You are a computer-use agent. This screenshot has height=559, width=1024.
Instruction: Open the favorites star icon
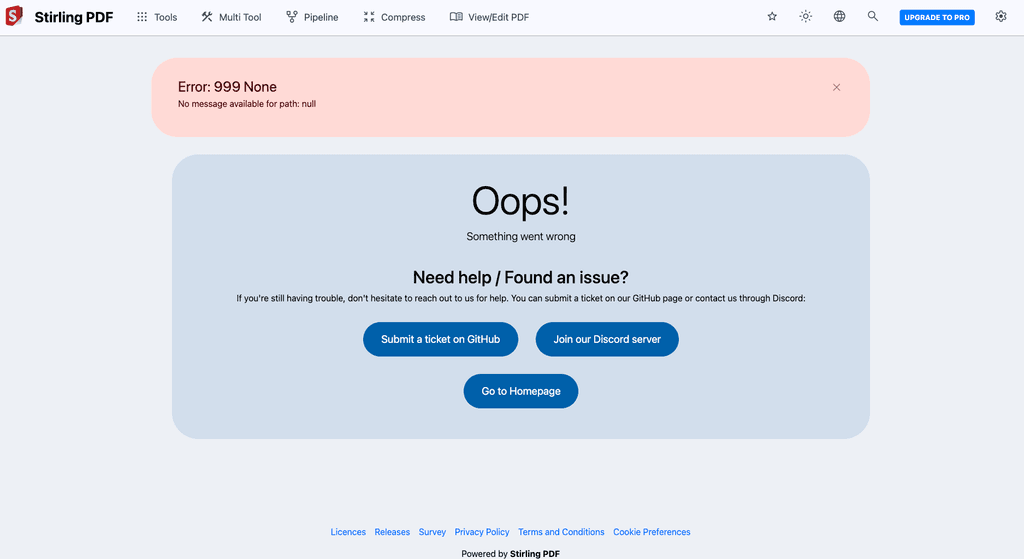click(772, 17)
